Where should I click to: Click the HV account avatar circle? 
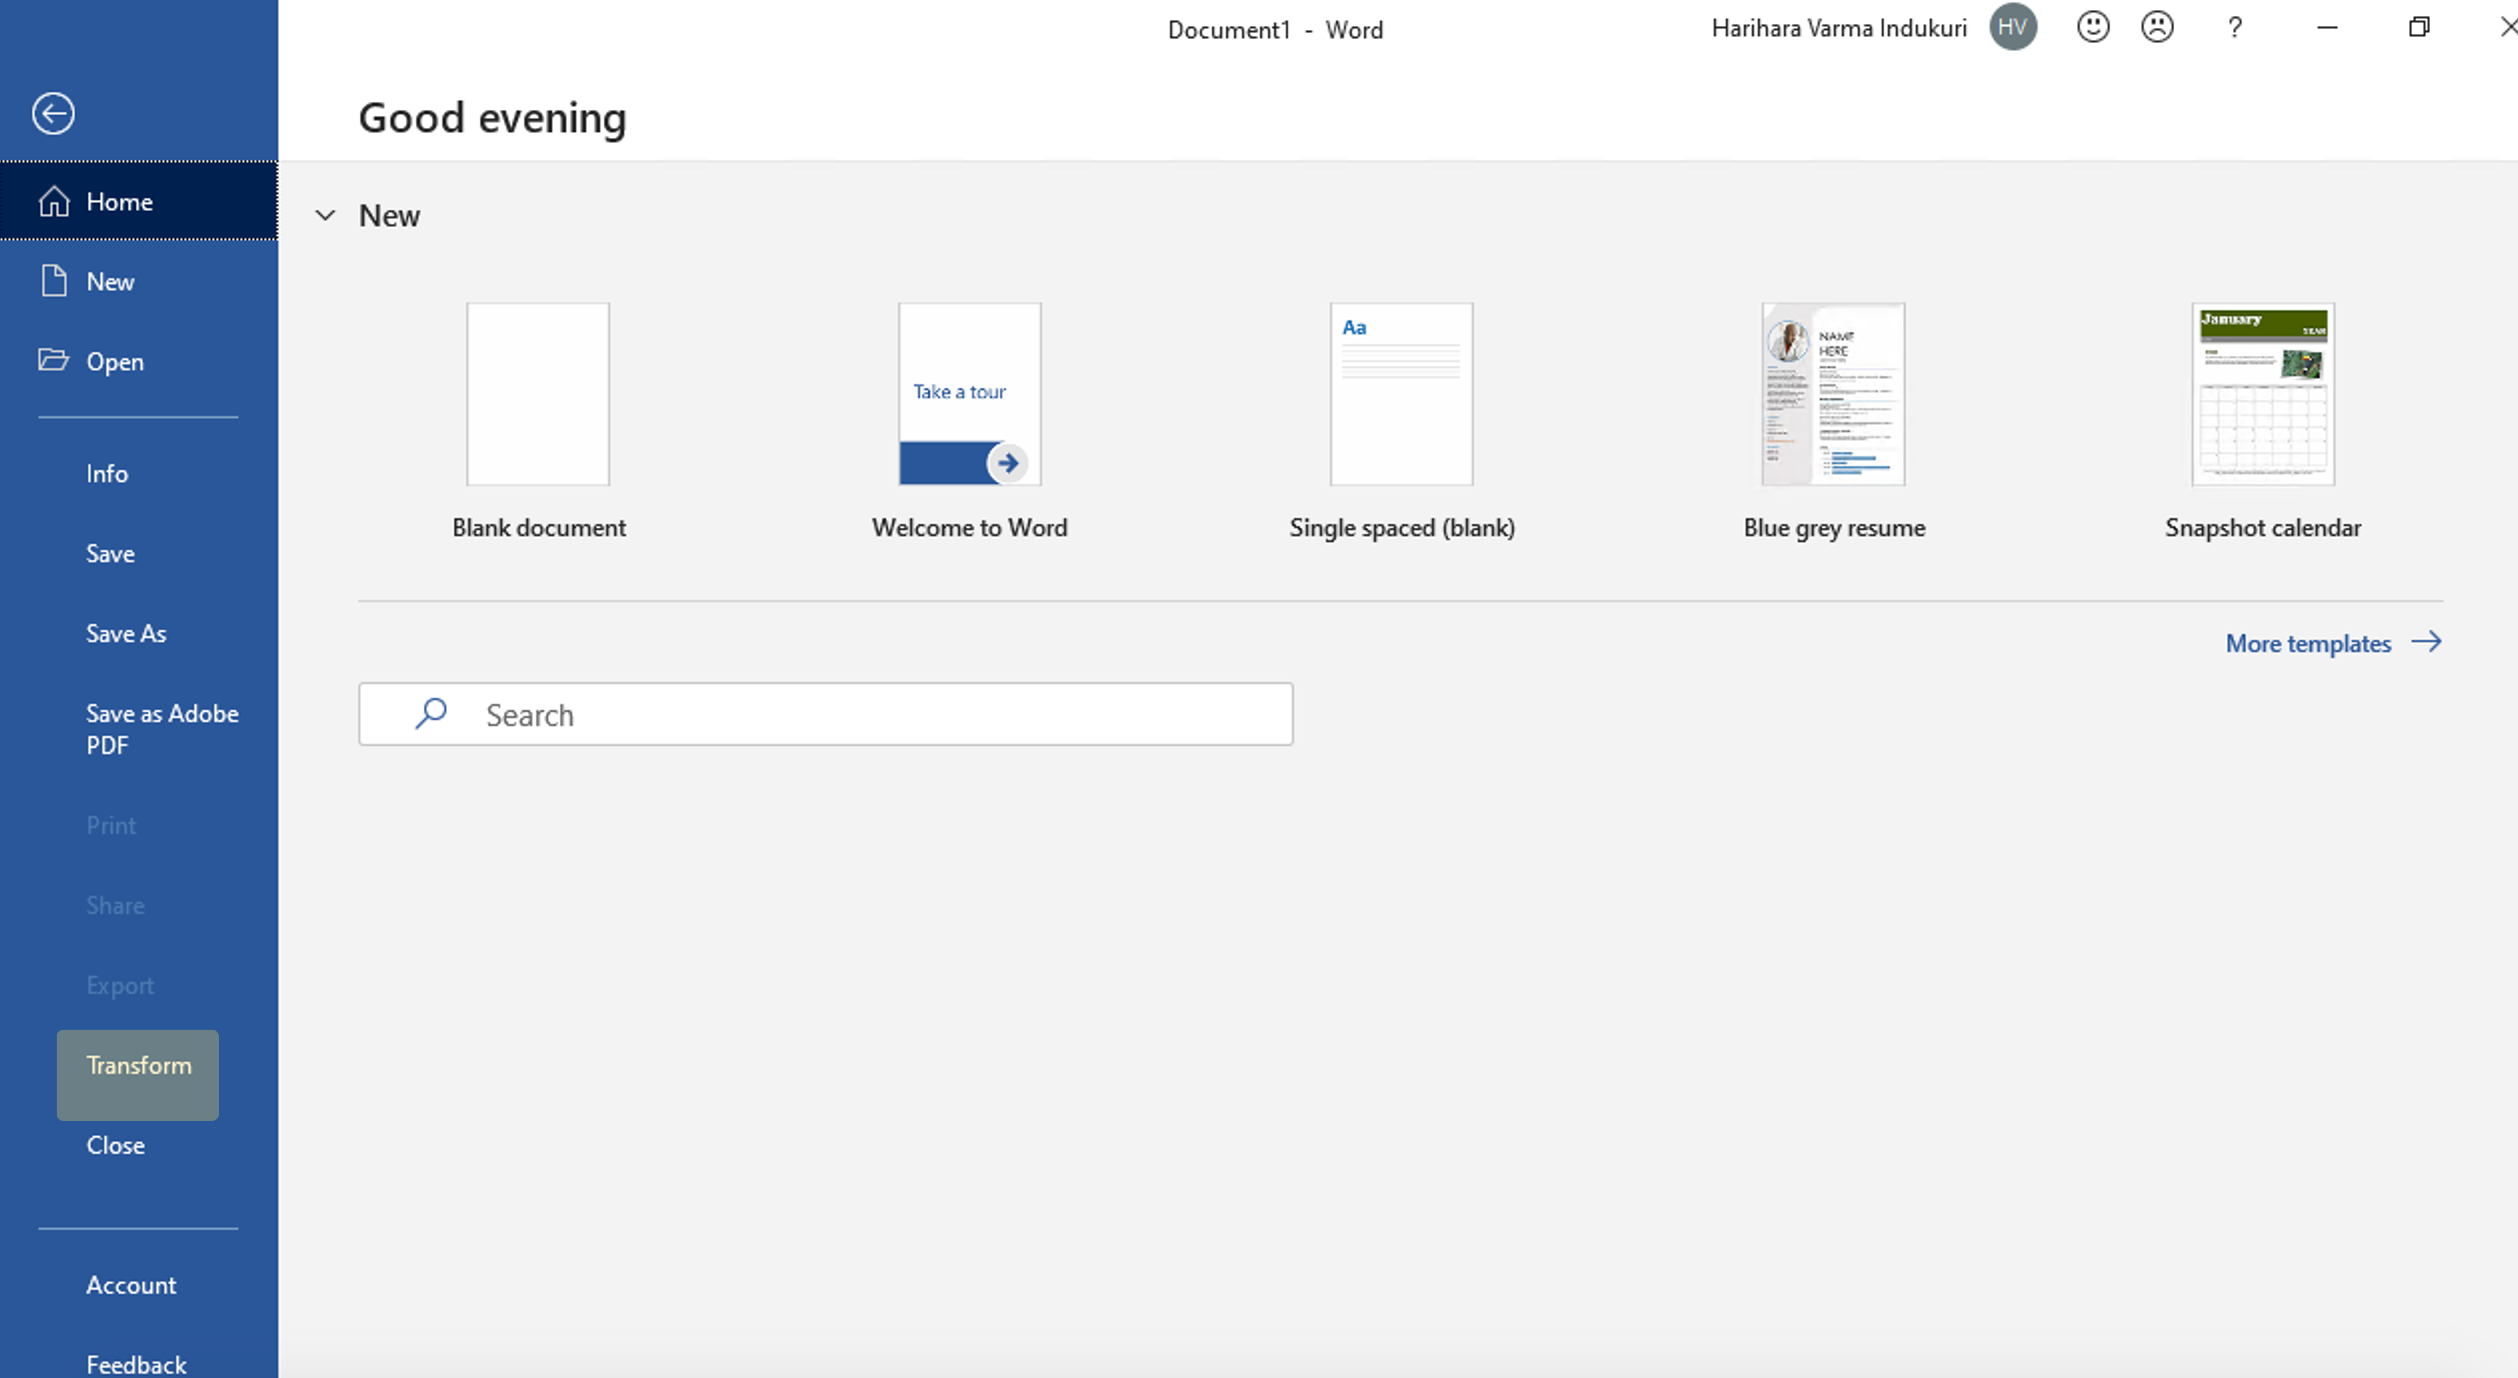click(x=2012, y=27)
